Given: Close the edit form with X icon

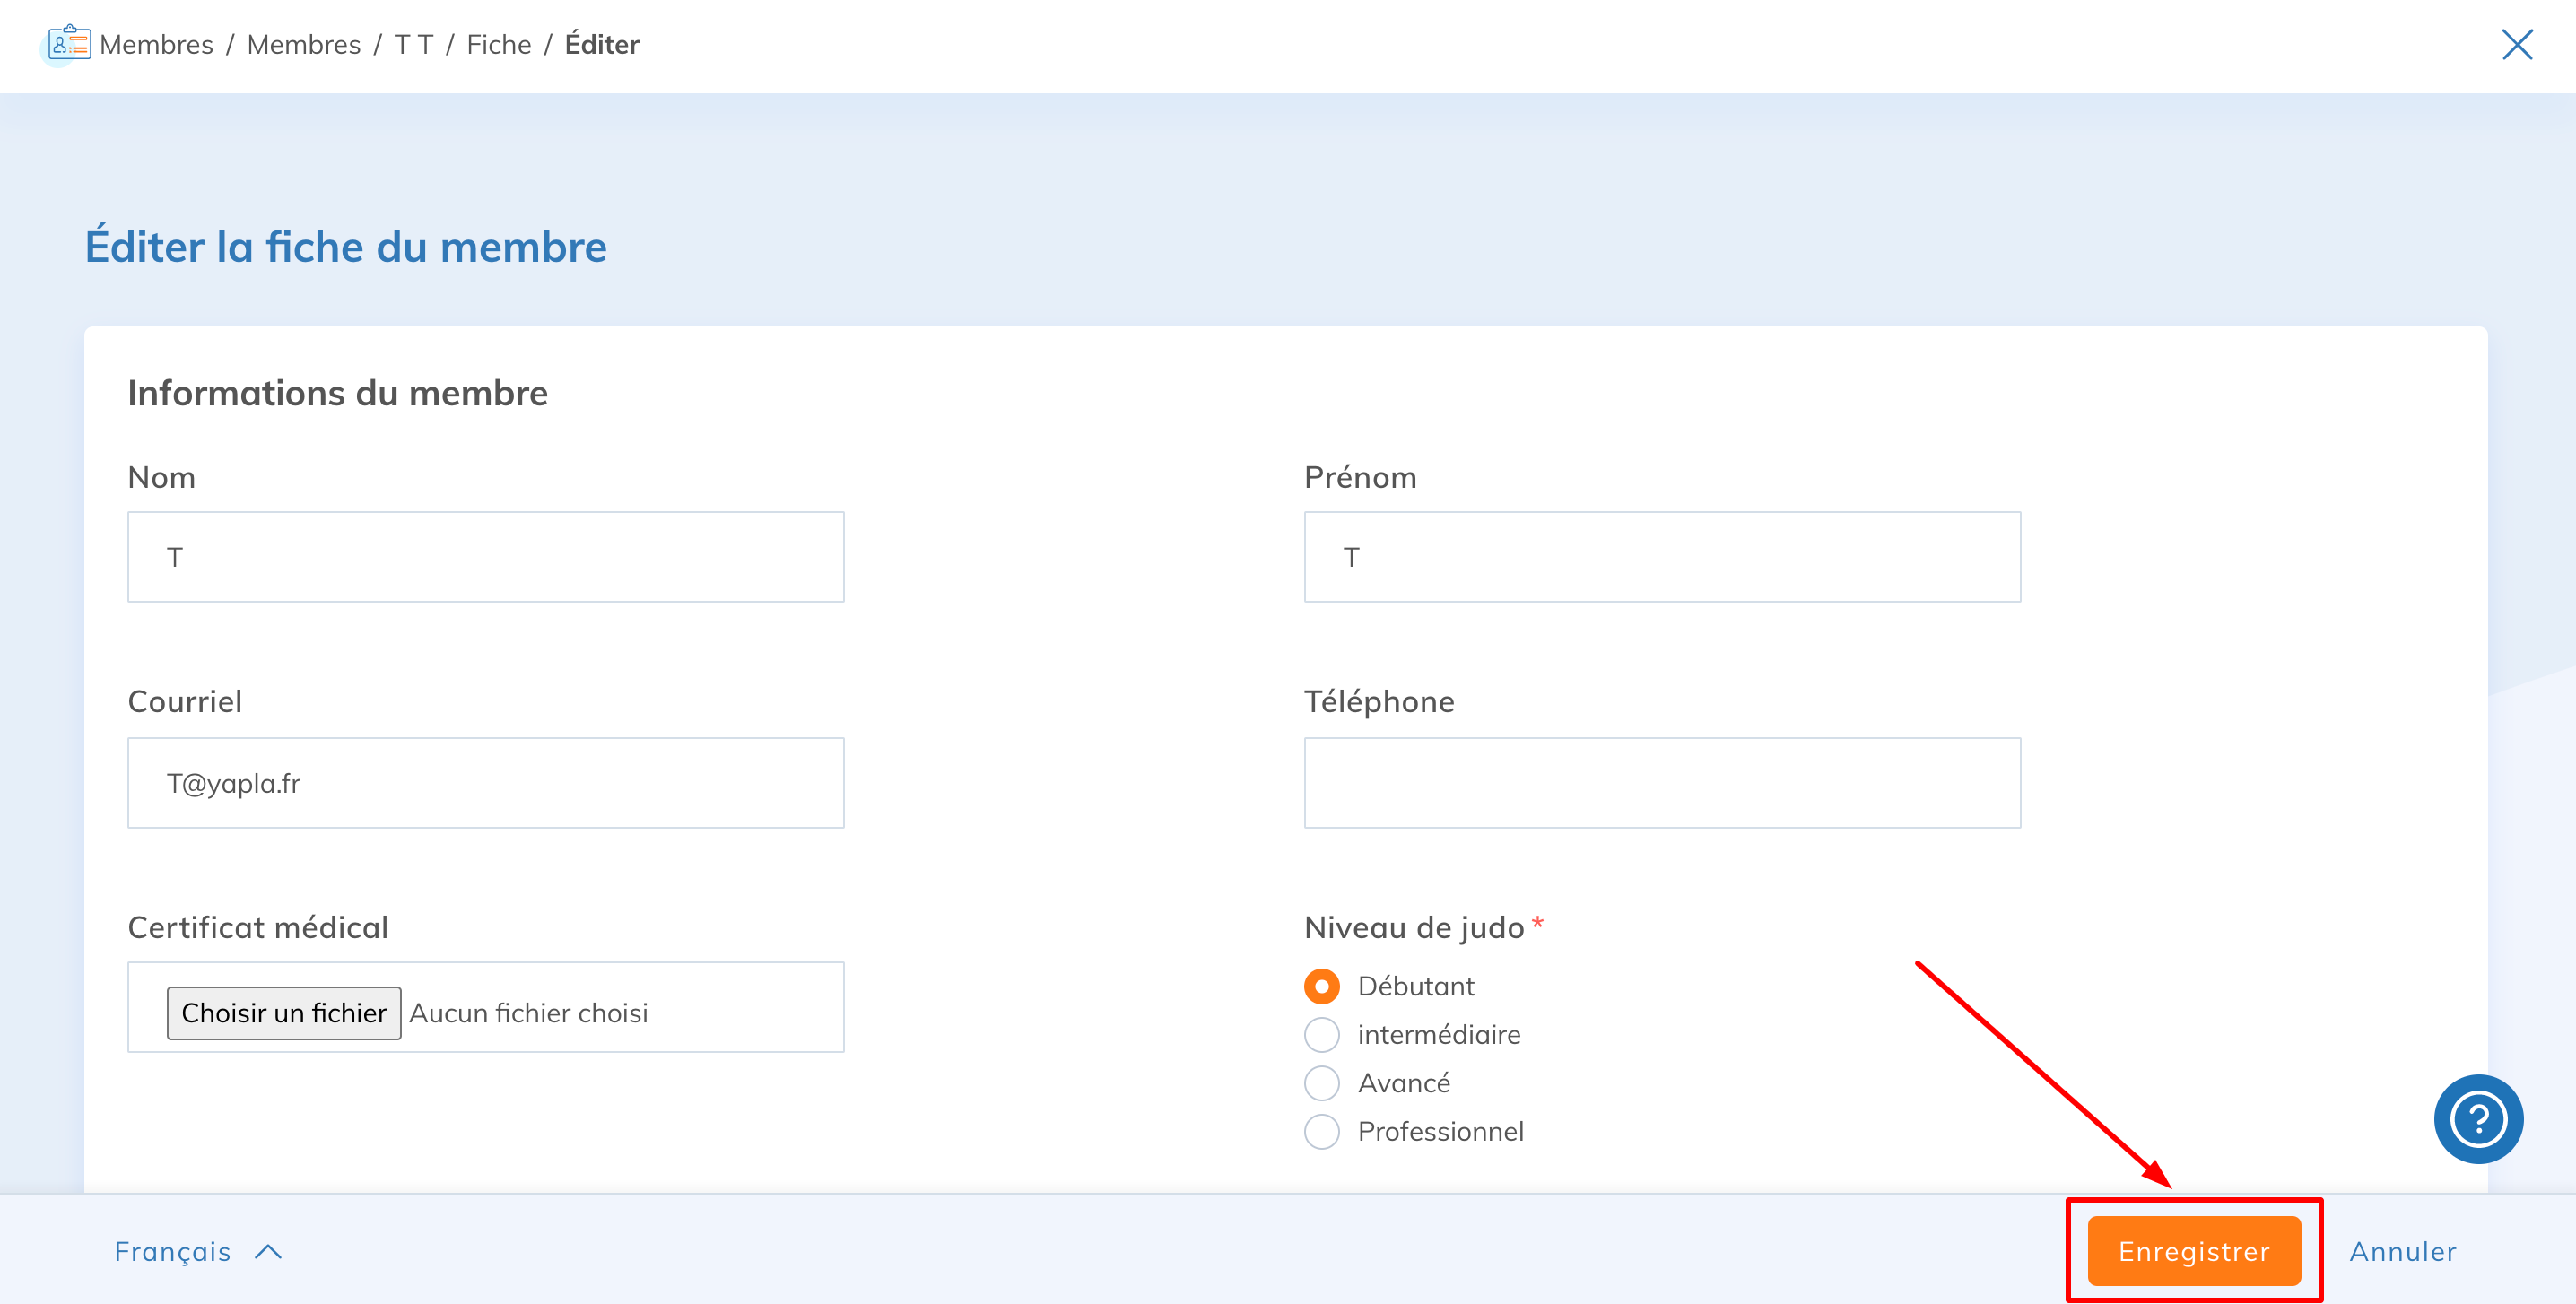Looking at the screenshot, I should [x=2516, y=44].
